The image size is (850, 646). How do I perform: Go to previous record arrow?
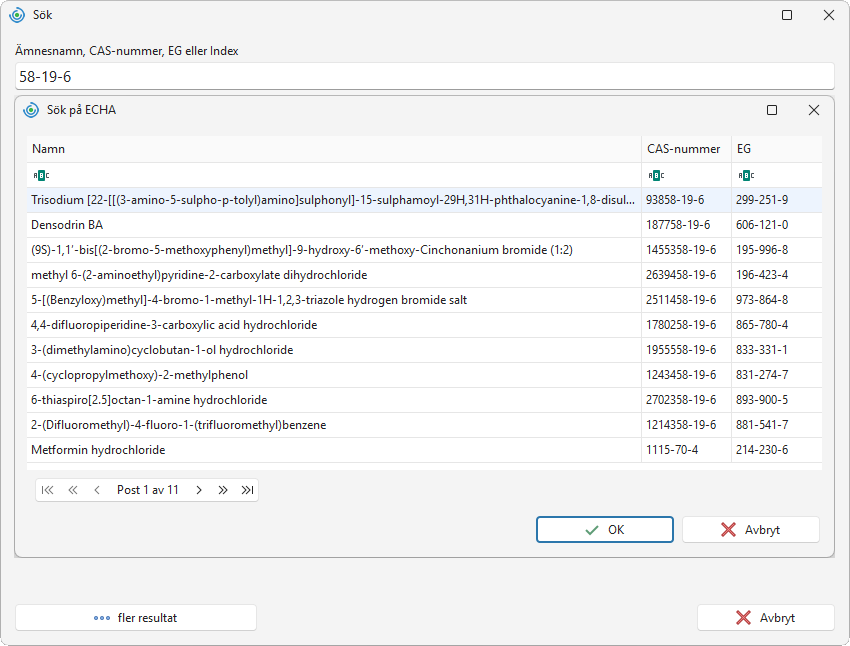[x=97, y=490]
